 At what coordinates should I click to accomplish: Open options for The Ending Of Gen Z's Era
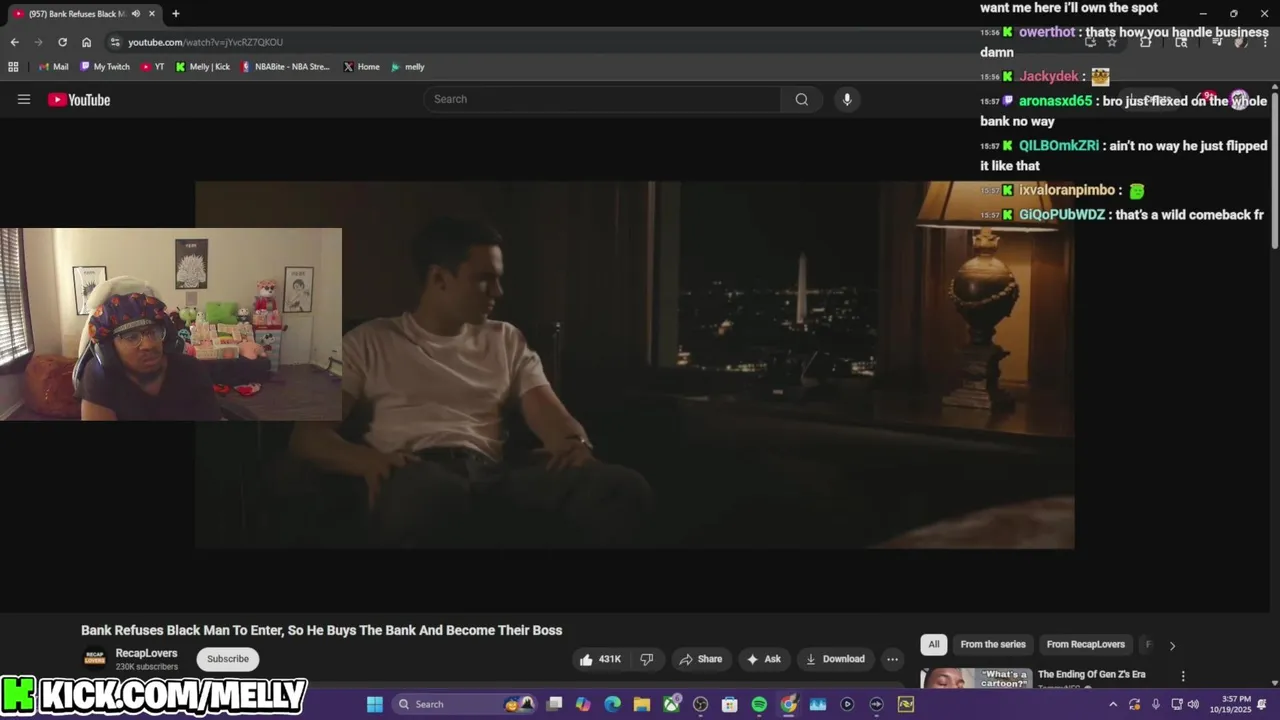coord(1183,677)
